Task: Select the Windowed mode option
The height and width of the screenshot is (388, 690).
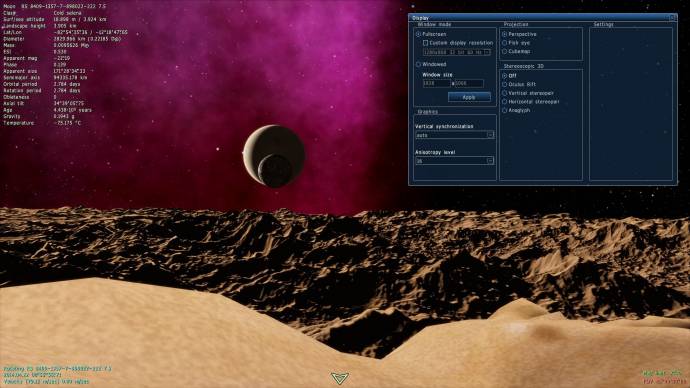Action: [x=418, y=64]
